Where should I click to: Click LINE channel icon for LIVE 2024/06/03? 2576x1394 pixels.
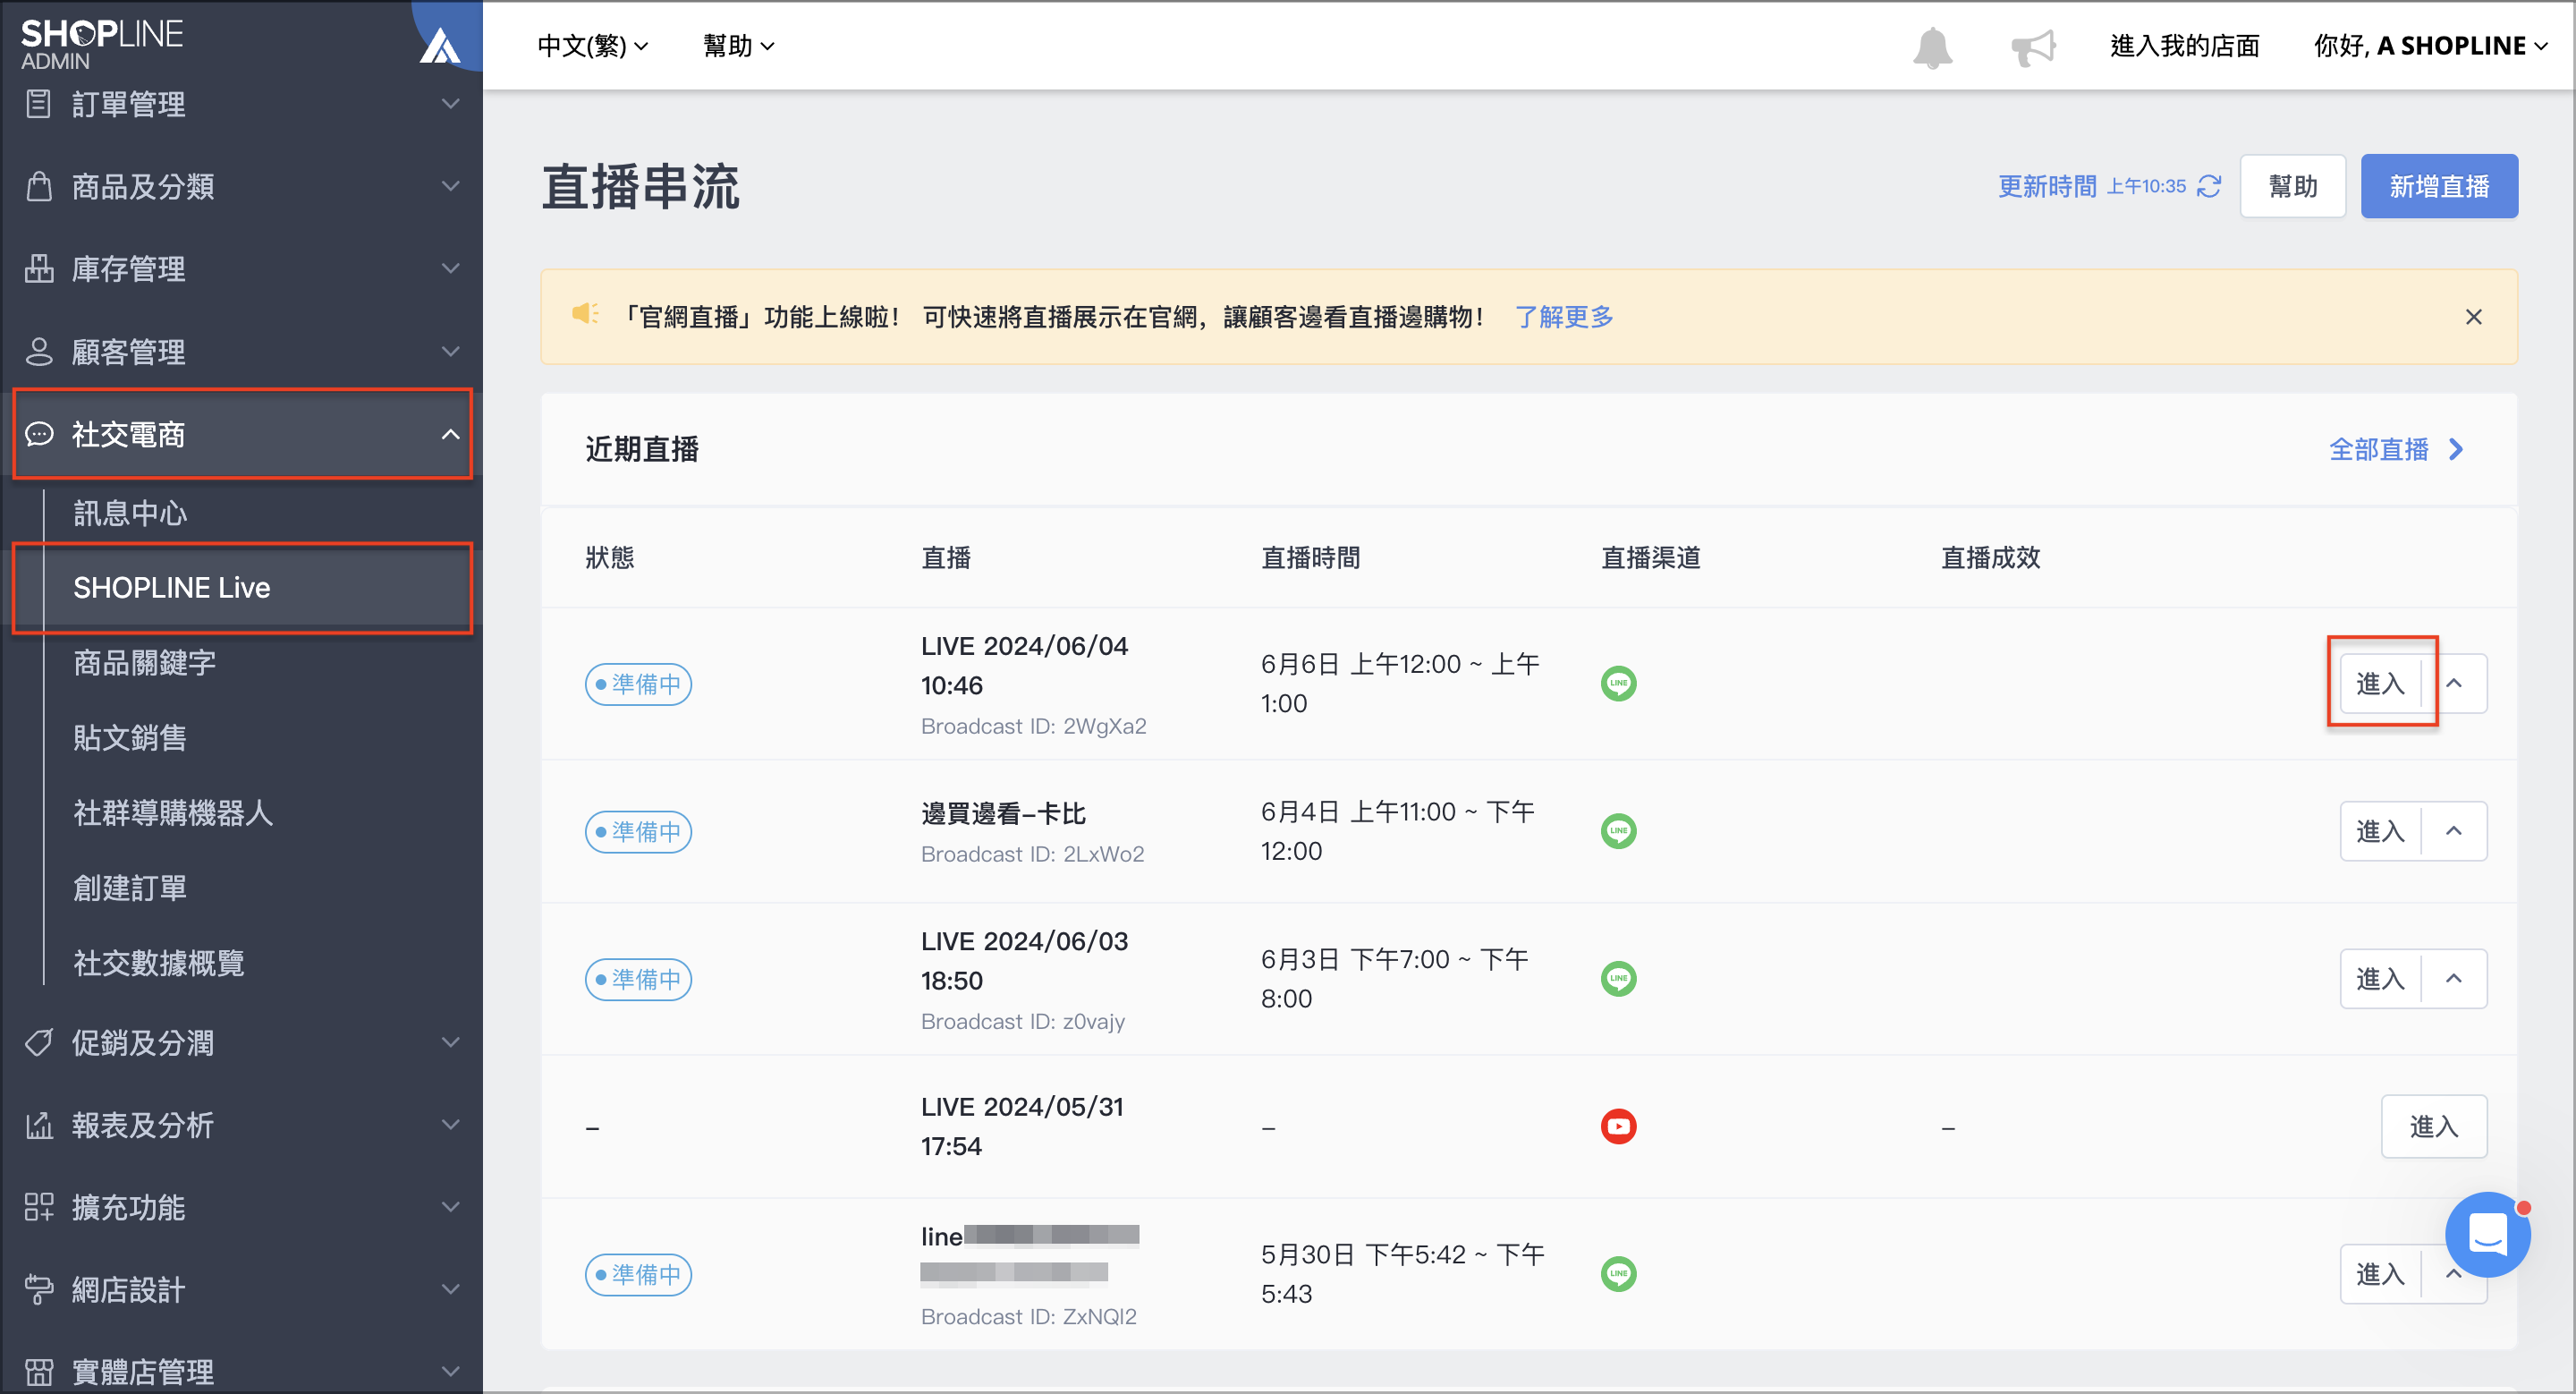[1618, 979]
